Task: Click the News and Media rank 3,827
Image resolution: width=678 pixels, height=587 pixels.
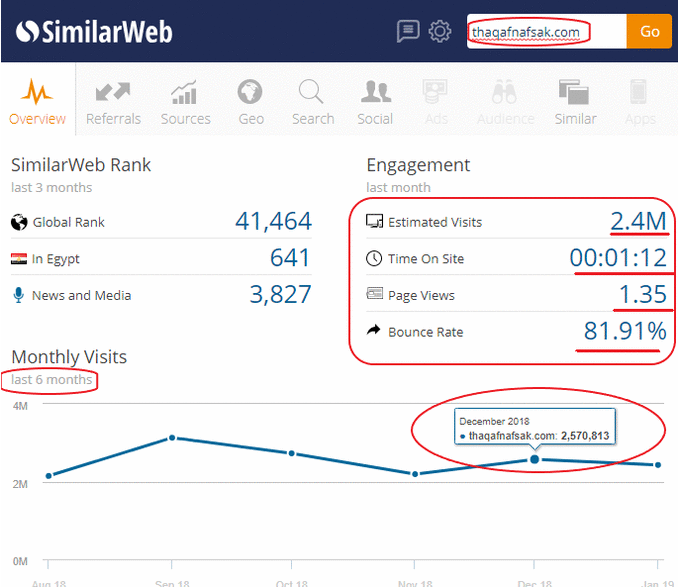Action: (x=280, y=295)
